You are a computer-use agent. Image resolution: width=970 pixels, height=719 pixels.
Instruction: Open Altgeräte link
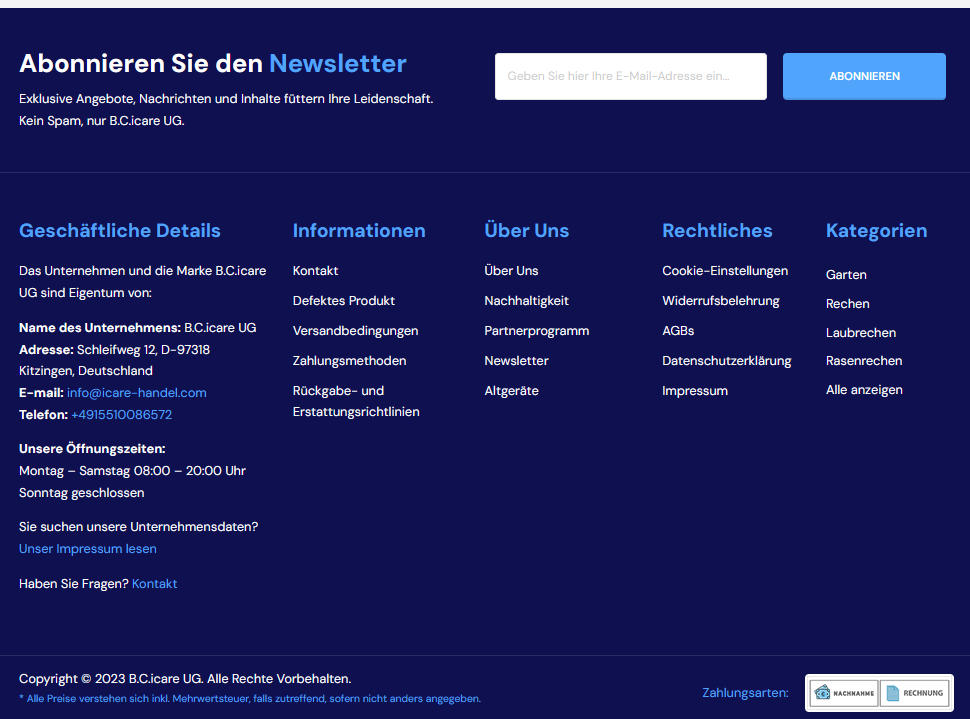[x=511, y=391]
